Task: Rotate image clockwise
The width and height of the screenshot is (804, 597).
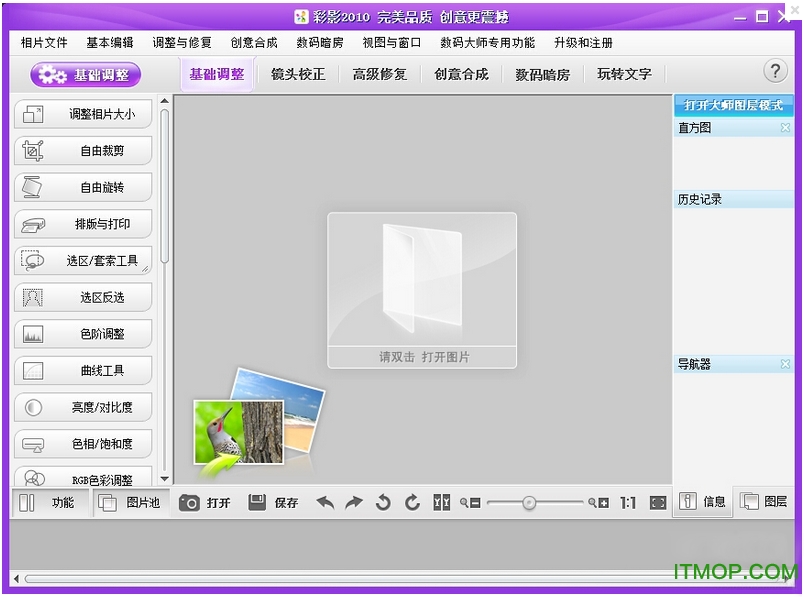Action: click(x=412, y=503)
